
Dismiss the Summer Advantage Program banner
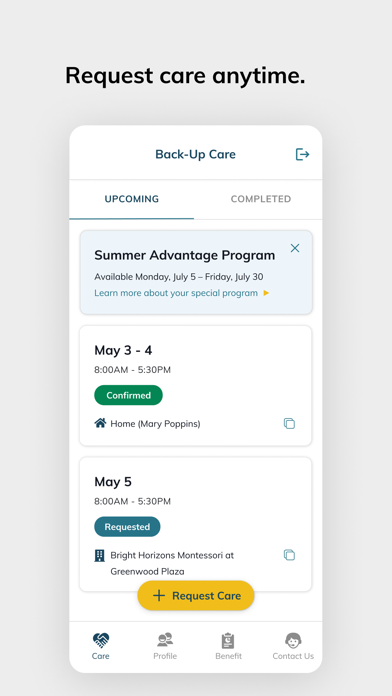(x=295, y=248)
